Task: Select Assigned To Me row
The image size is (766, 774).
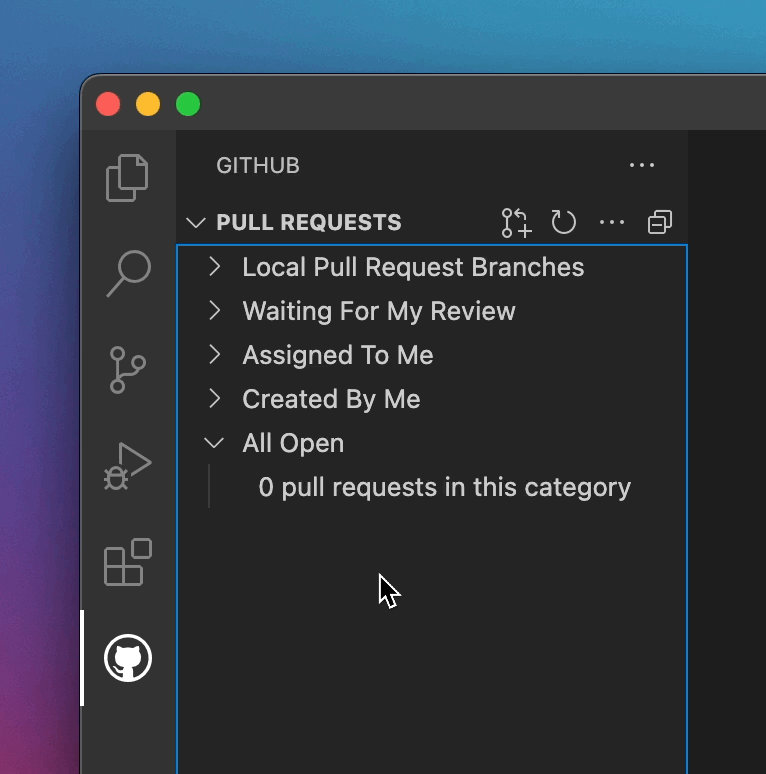Action: [x=432, y=355]
